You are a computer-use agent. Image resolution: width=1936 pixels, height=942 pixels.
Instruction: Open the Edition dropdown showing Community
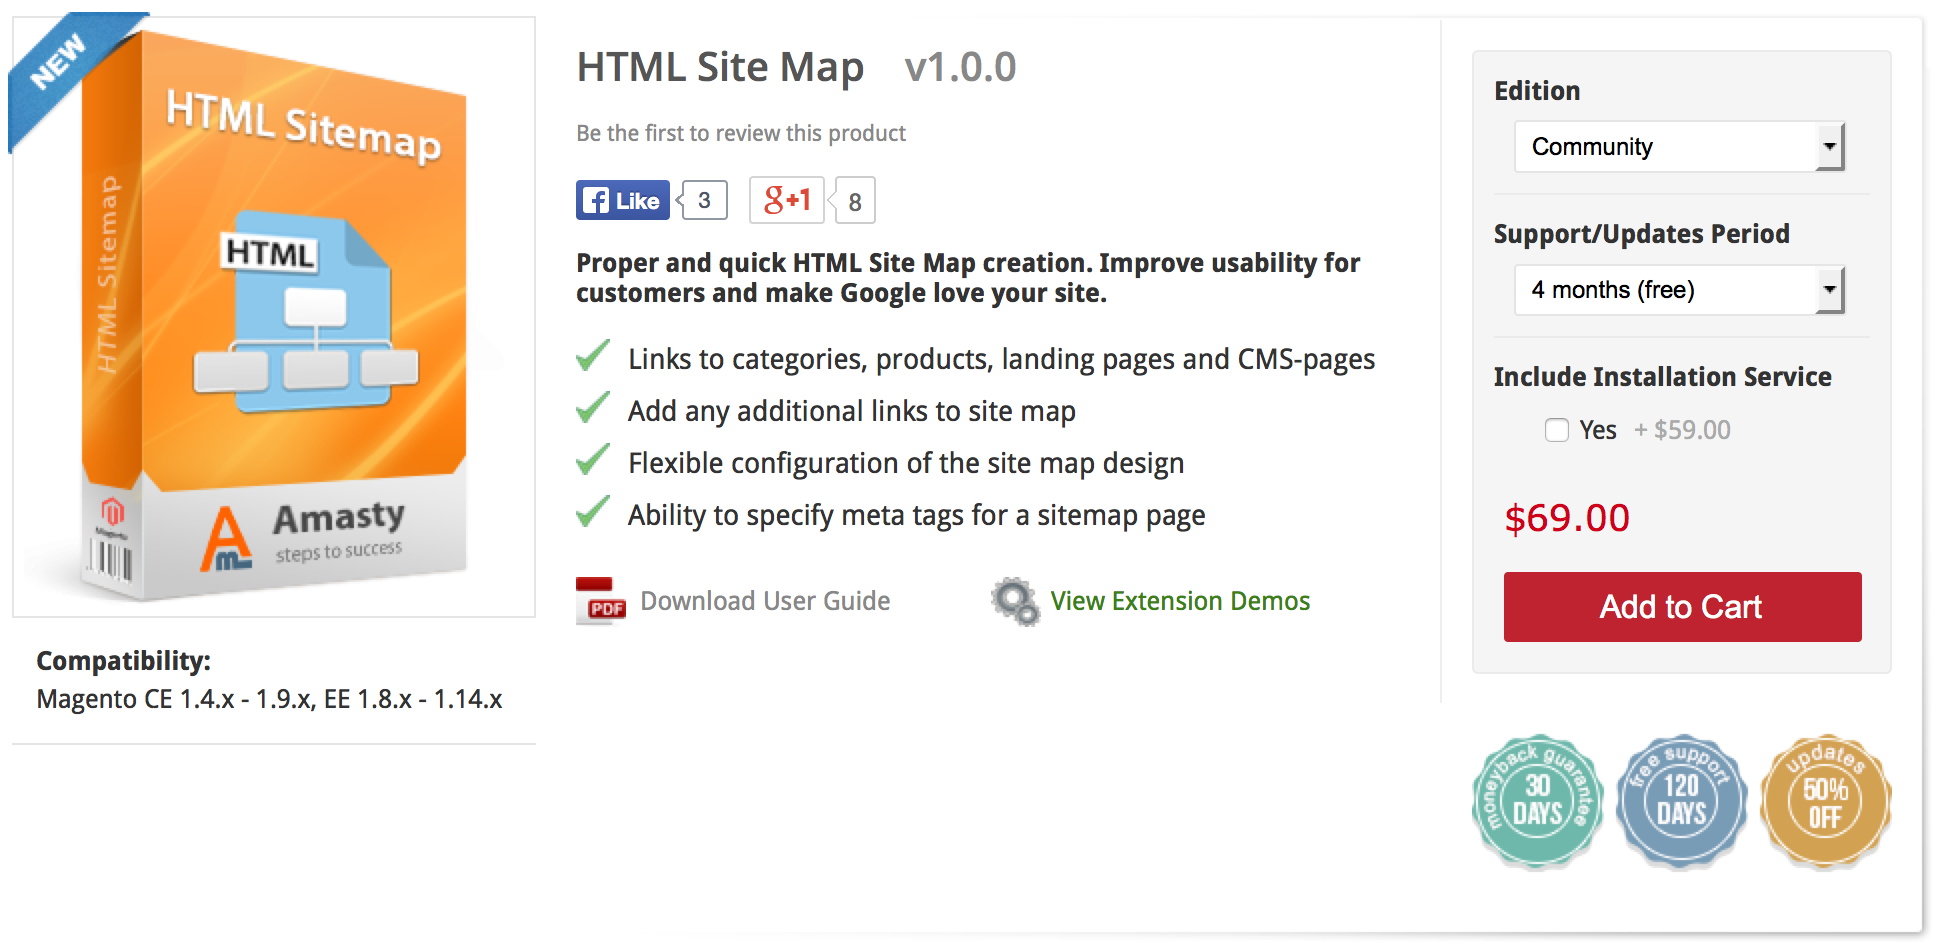[x=1678, y=147]
